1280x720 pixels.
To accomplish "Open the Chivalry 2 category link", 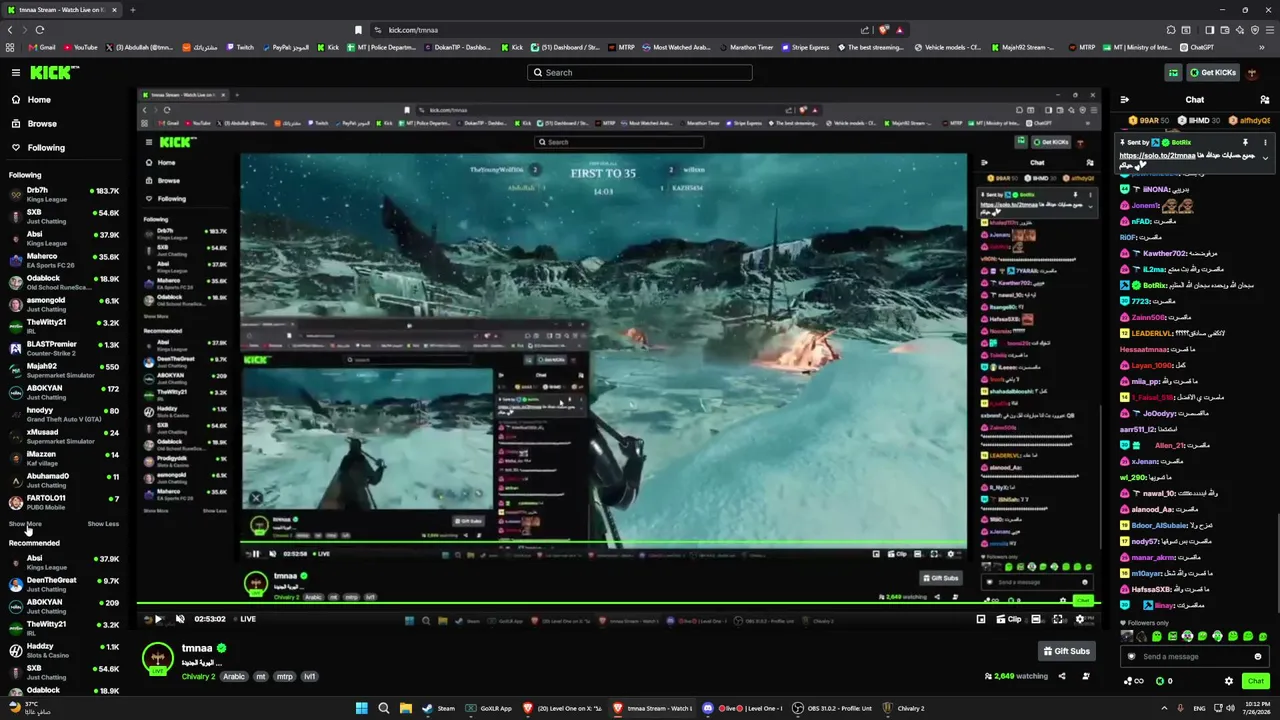I will point(198,677).
